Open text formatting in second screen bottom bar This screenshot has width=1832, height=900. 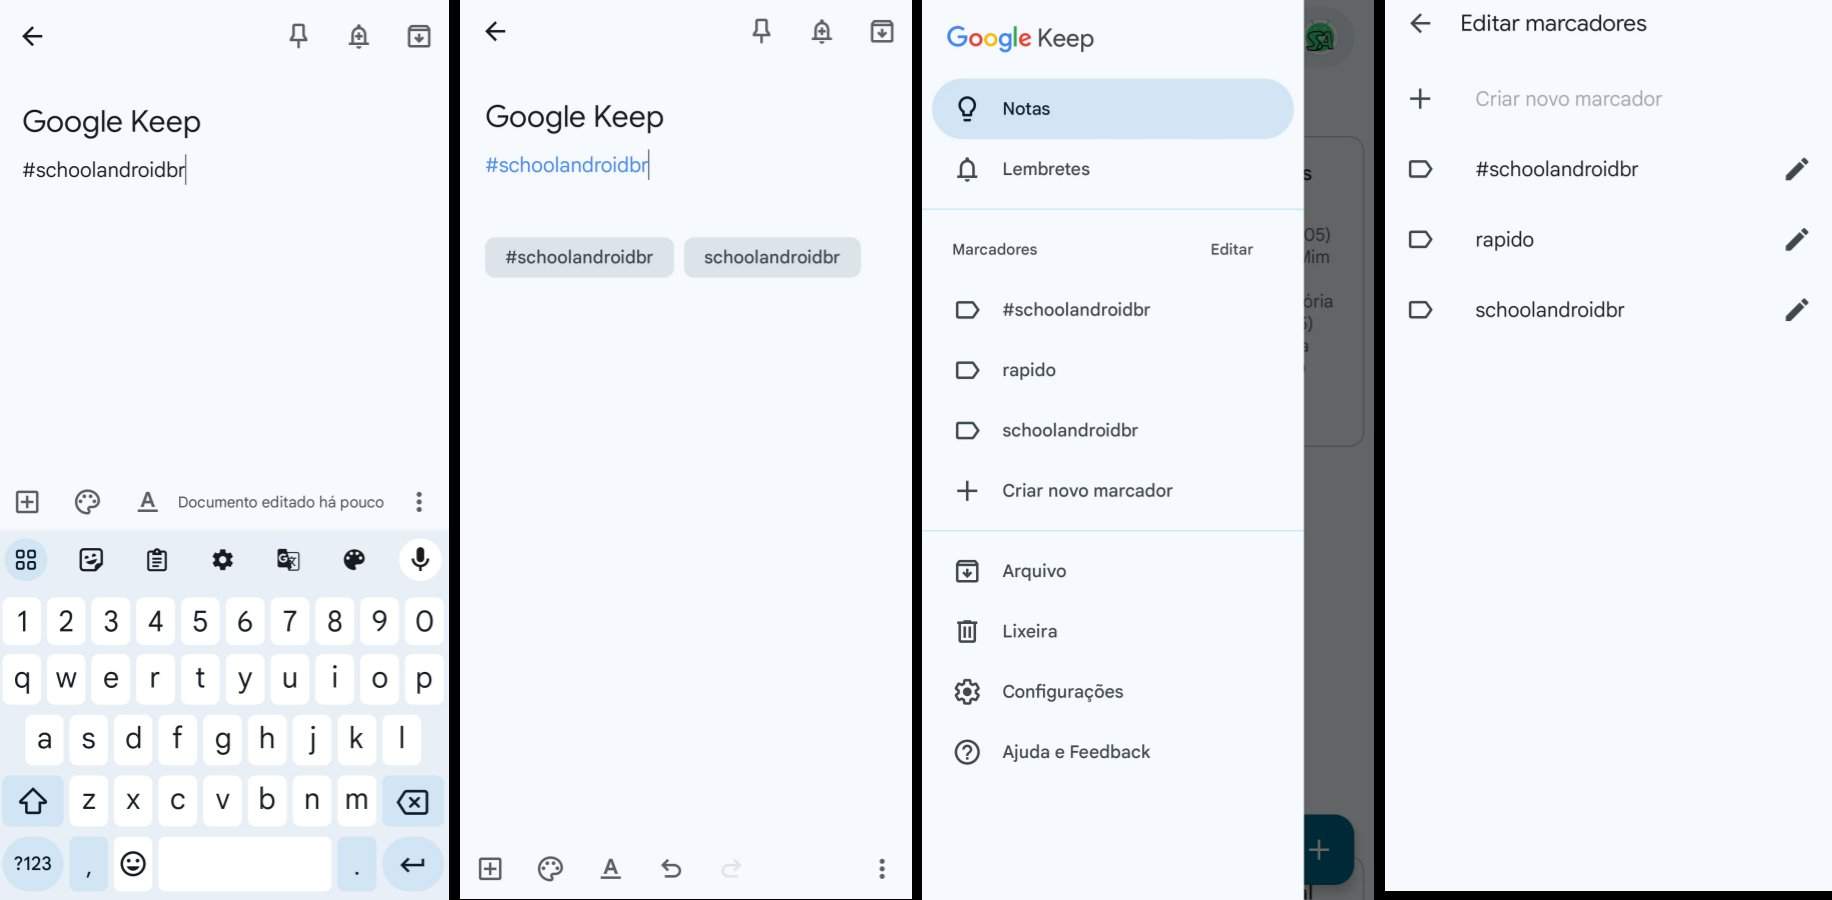tap(611, 869)
